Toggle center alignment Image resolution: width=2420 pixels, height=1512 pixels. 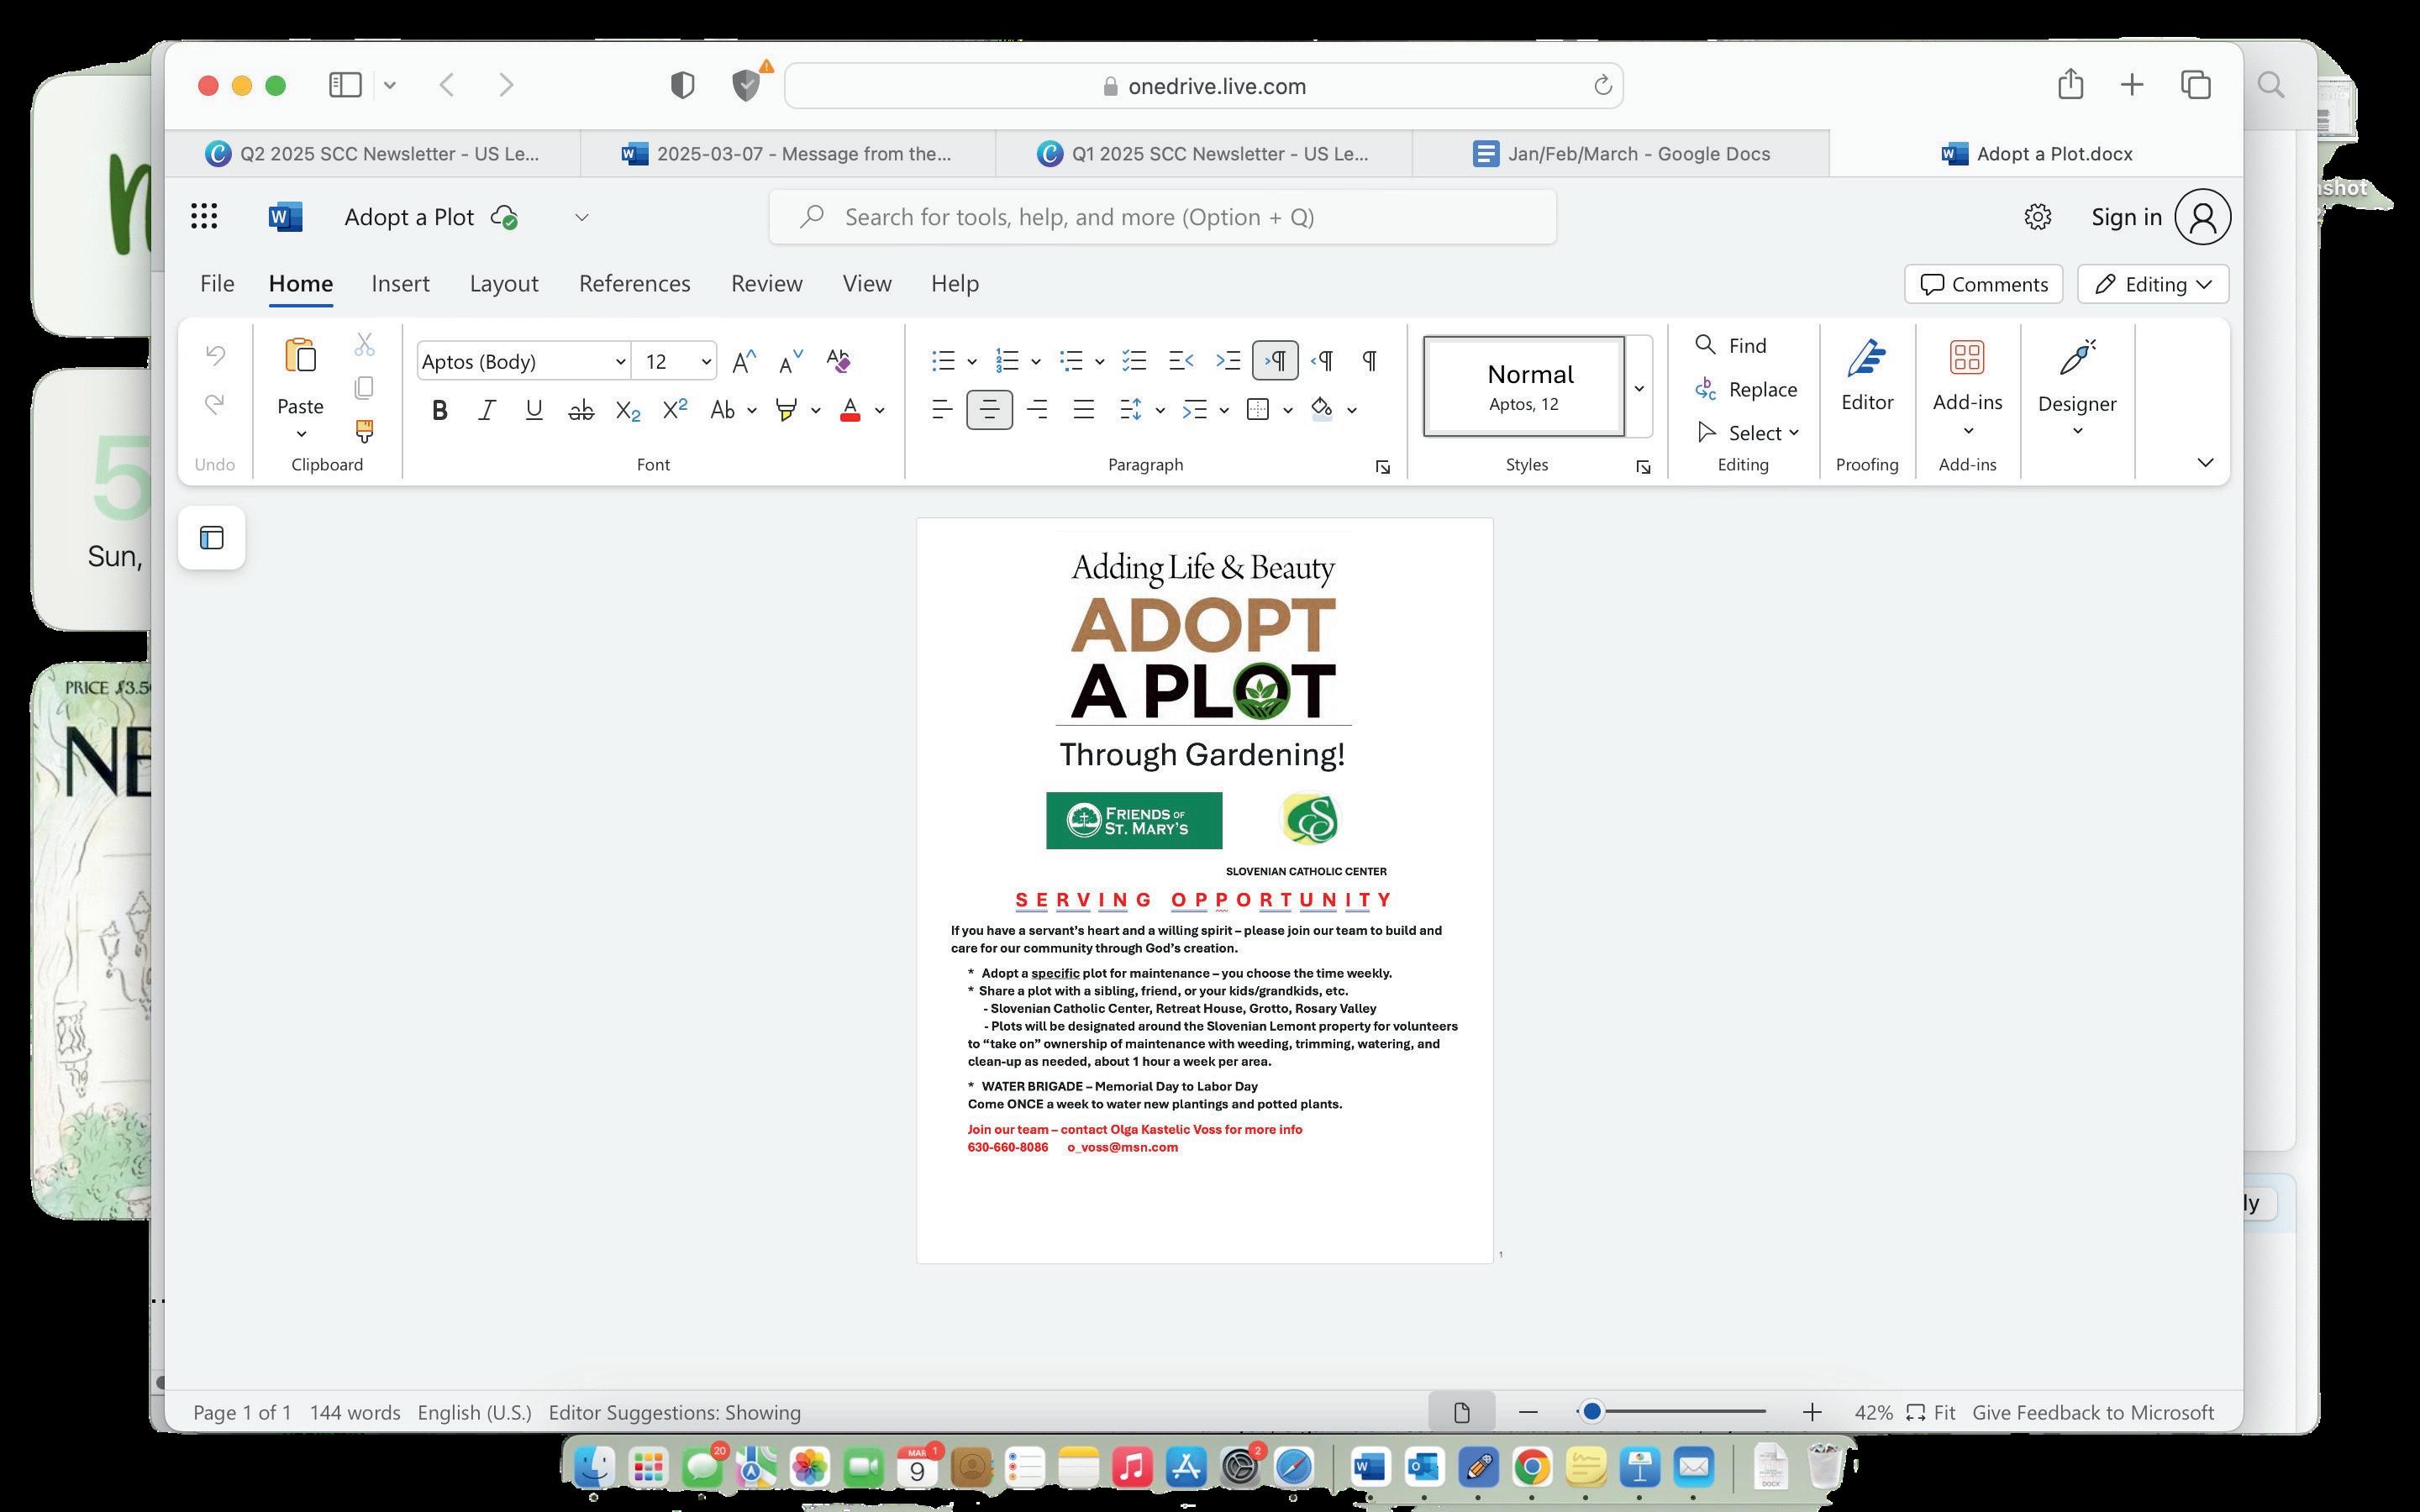(x=988, y=410)
